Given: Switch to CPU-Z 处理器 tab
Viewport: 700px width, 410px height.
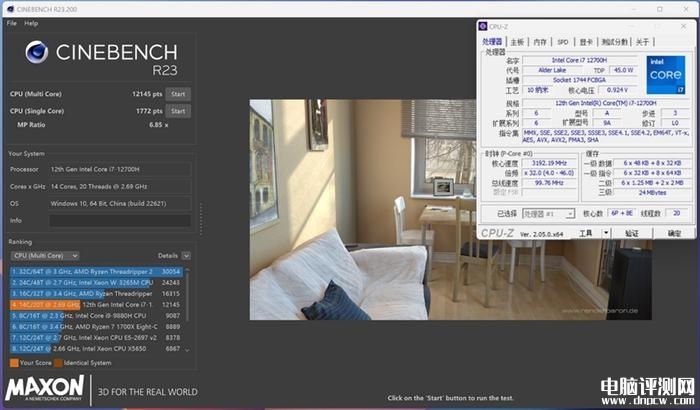Looking at the screenshot, I should coord(492,42).
